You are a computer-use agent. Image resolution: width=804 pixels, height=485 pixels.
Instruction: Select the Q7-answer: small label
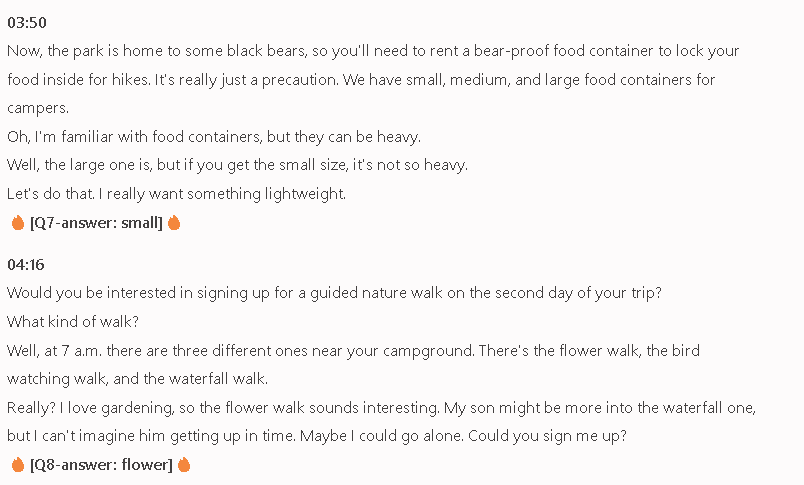96,223
